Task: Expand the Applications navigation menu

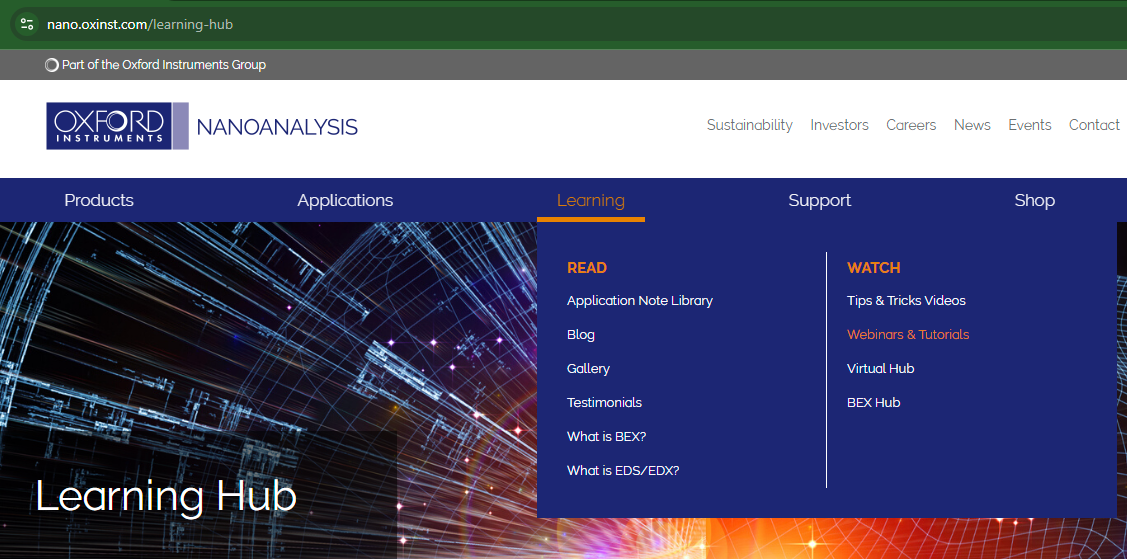Action: tap(345, 200)
